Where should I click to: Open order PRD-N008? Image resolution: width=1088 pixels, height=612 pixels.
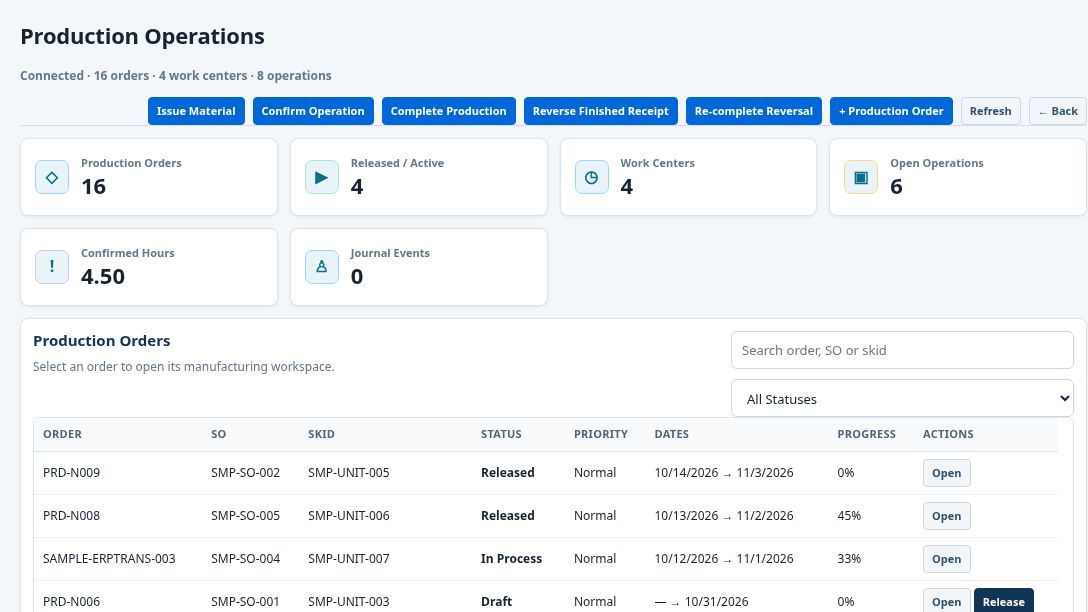pos(946,516)
